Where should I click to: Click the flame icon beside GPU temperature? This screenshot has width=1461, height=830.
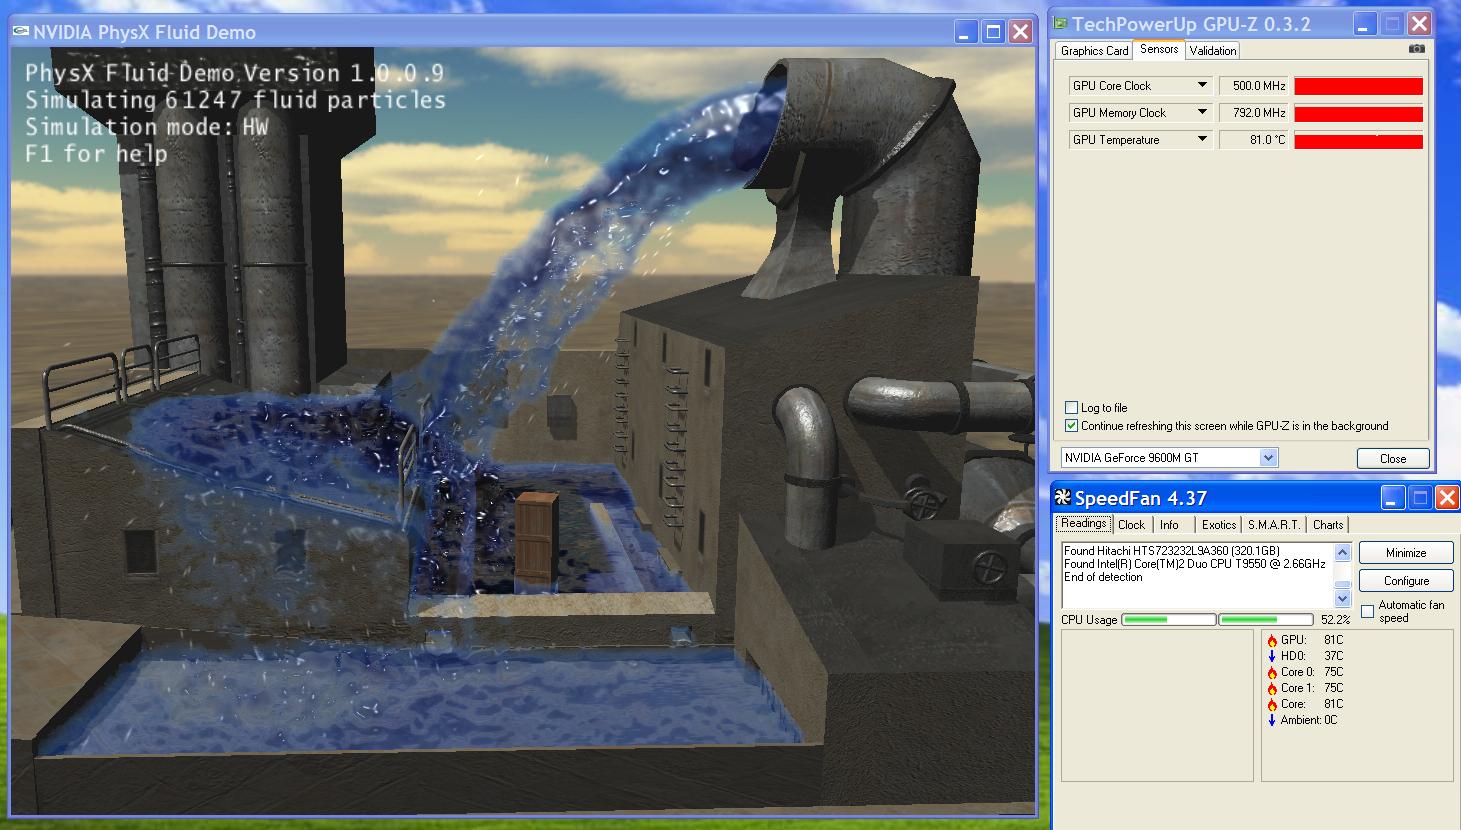[x=1272, y=640]
